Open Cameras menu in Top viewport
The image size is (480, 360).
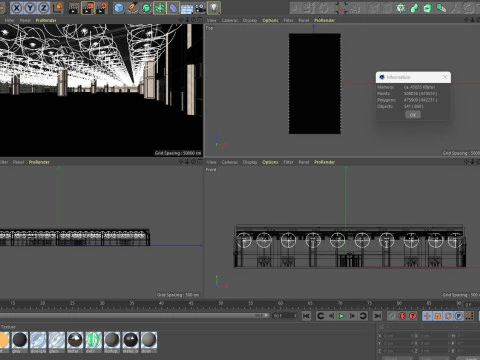point(230,20)
